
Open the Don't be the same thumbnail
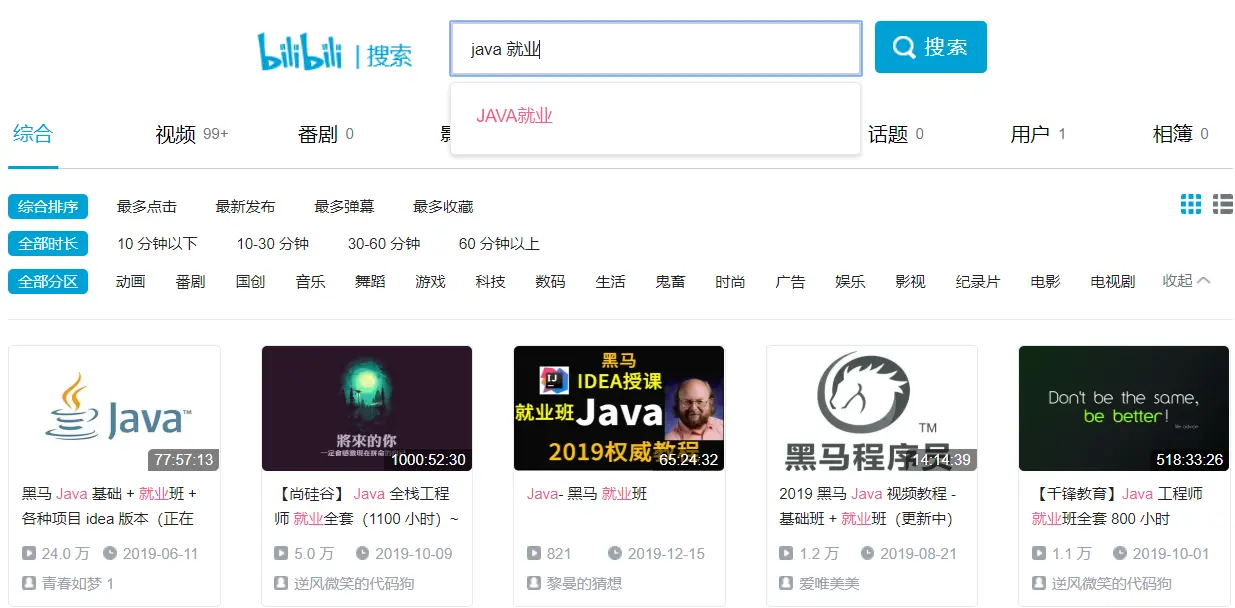pos(1124,408)
